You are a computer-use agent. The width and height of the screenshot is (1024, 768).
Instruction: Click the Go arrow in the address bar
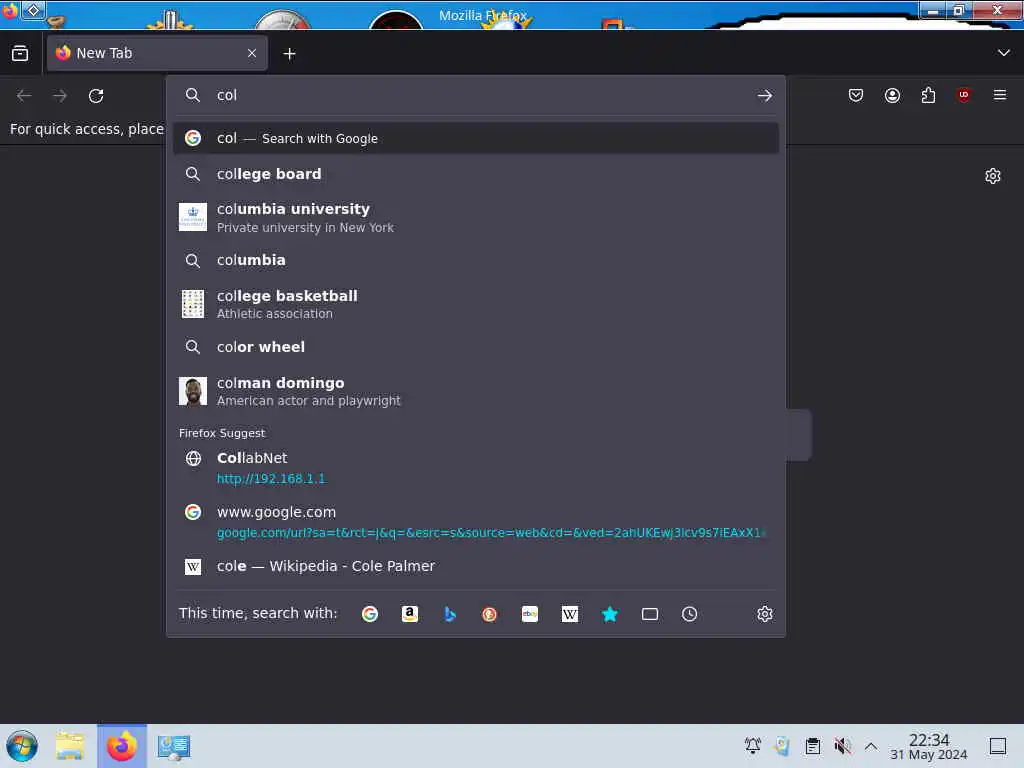point(765,96)
